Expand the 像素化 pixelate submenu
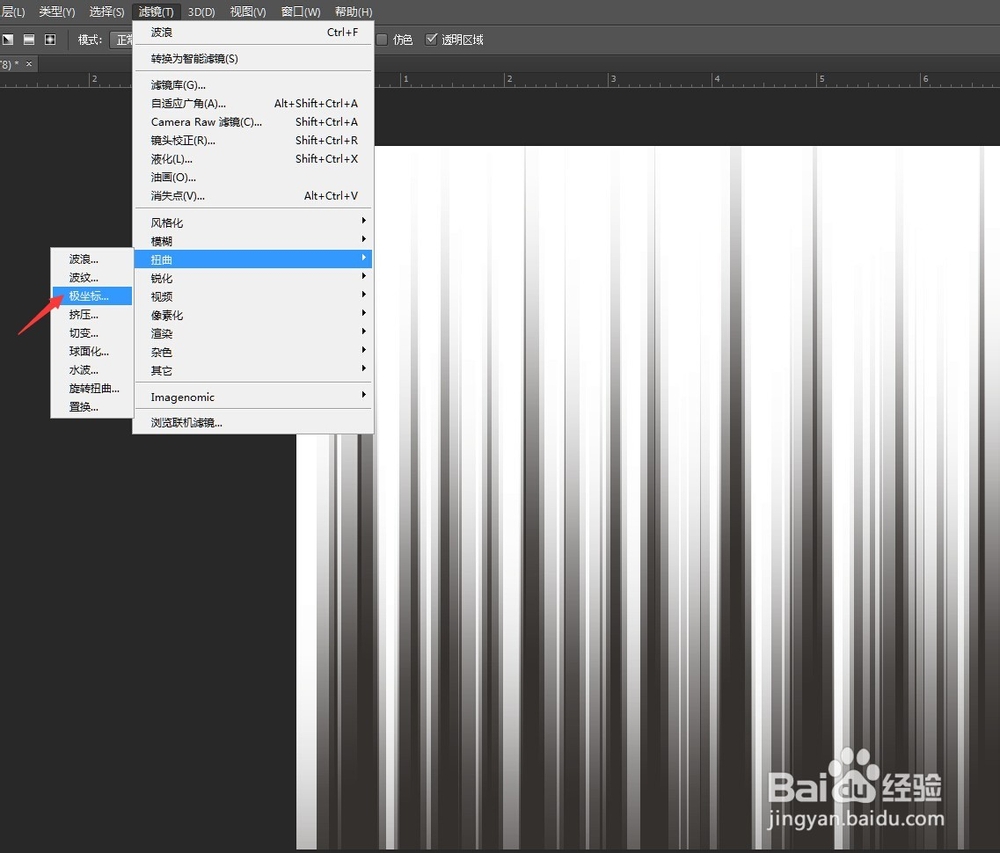1000x853 pixels. (x=253, y=315)
